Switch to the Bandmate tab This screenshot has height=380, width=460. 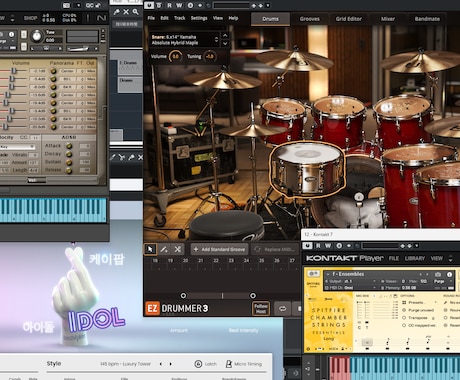[x=427, y=19]
